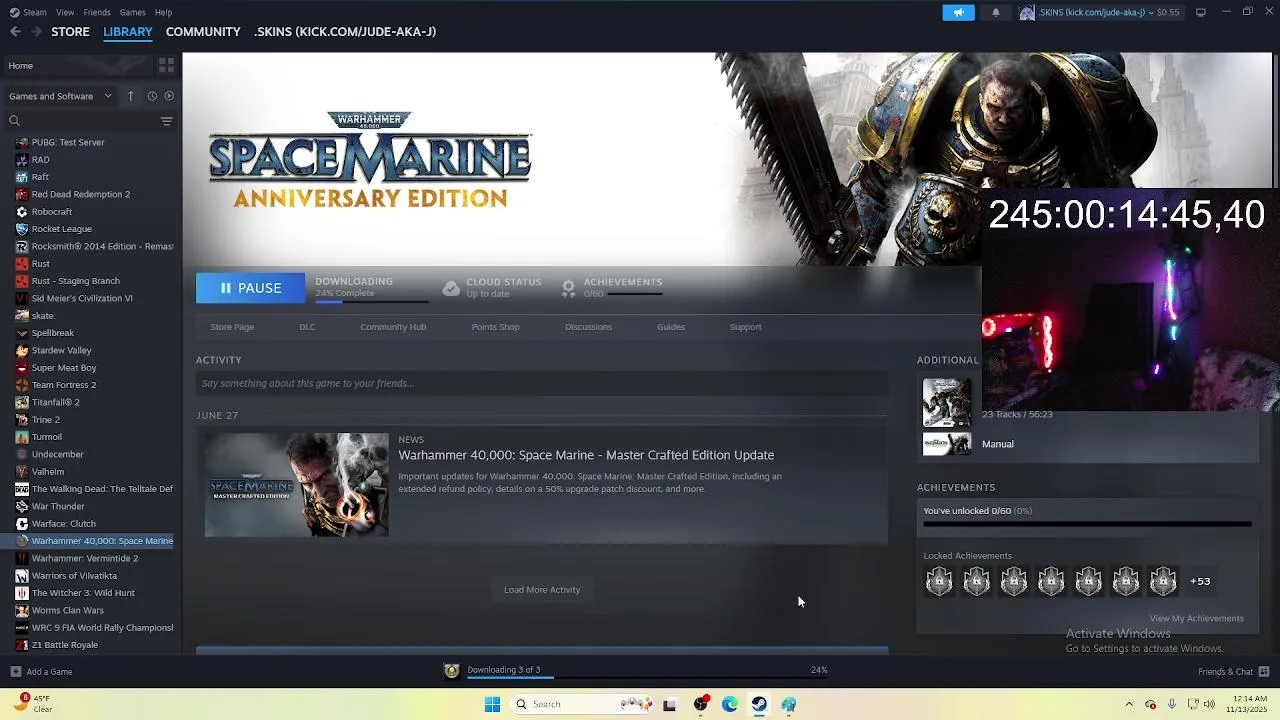Open the Points Shop link
The width and height of the screenshot is (1280, 720).
(495, 327)
